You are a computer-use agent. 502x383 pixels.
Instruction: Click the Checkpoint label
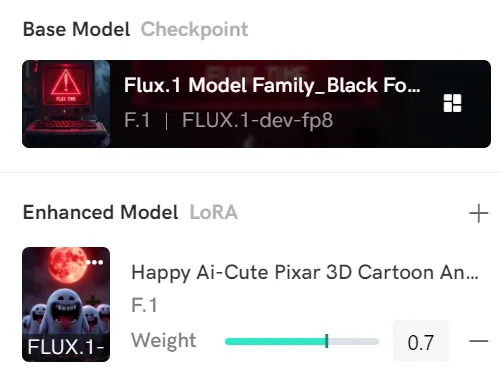pyautogui.click(x=194, y=30)
